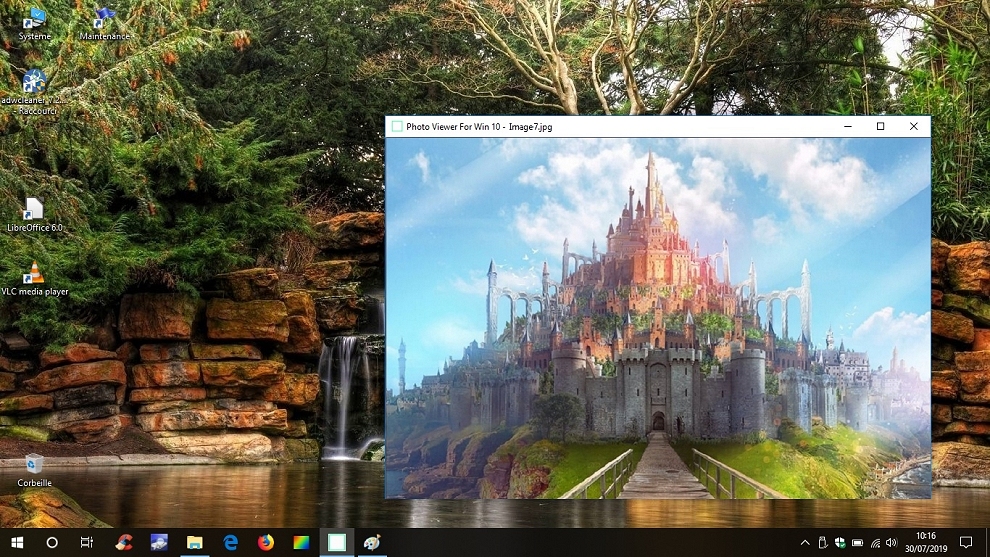Select the Photo Viewer taskbar button
Screen dimensions: 990x557
[x=337, y=542]
